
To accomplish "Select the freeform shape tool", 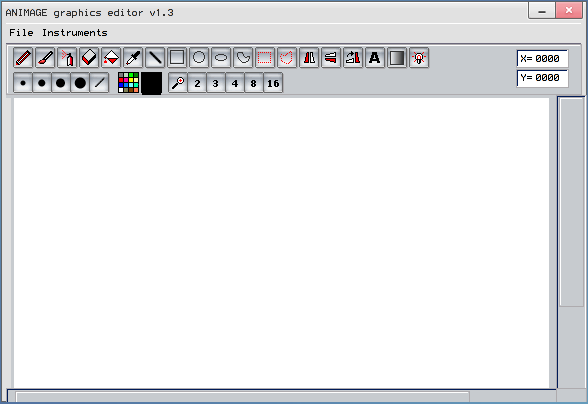I will [x=243, y=58].
